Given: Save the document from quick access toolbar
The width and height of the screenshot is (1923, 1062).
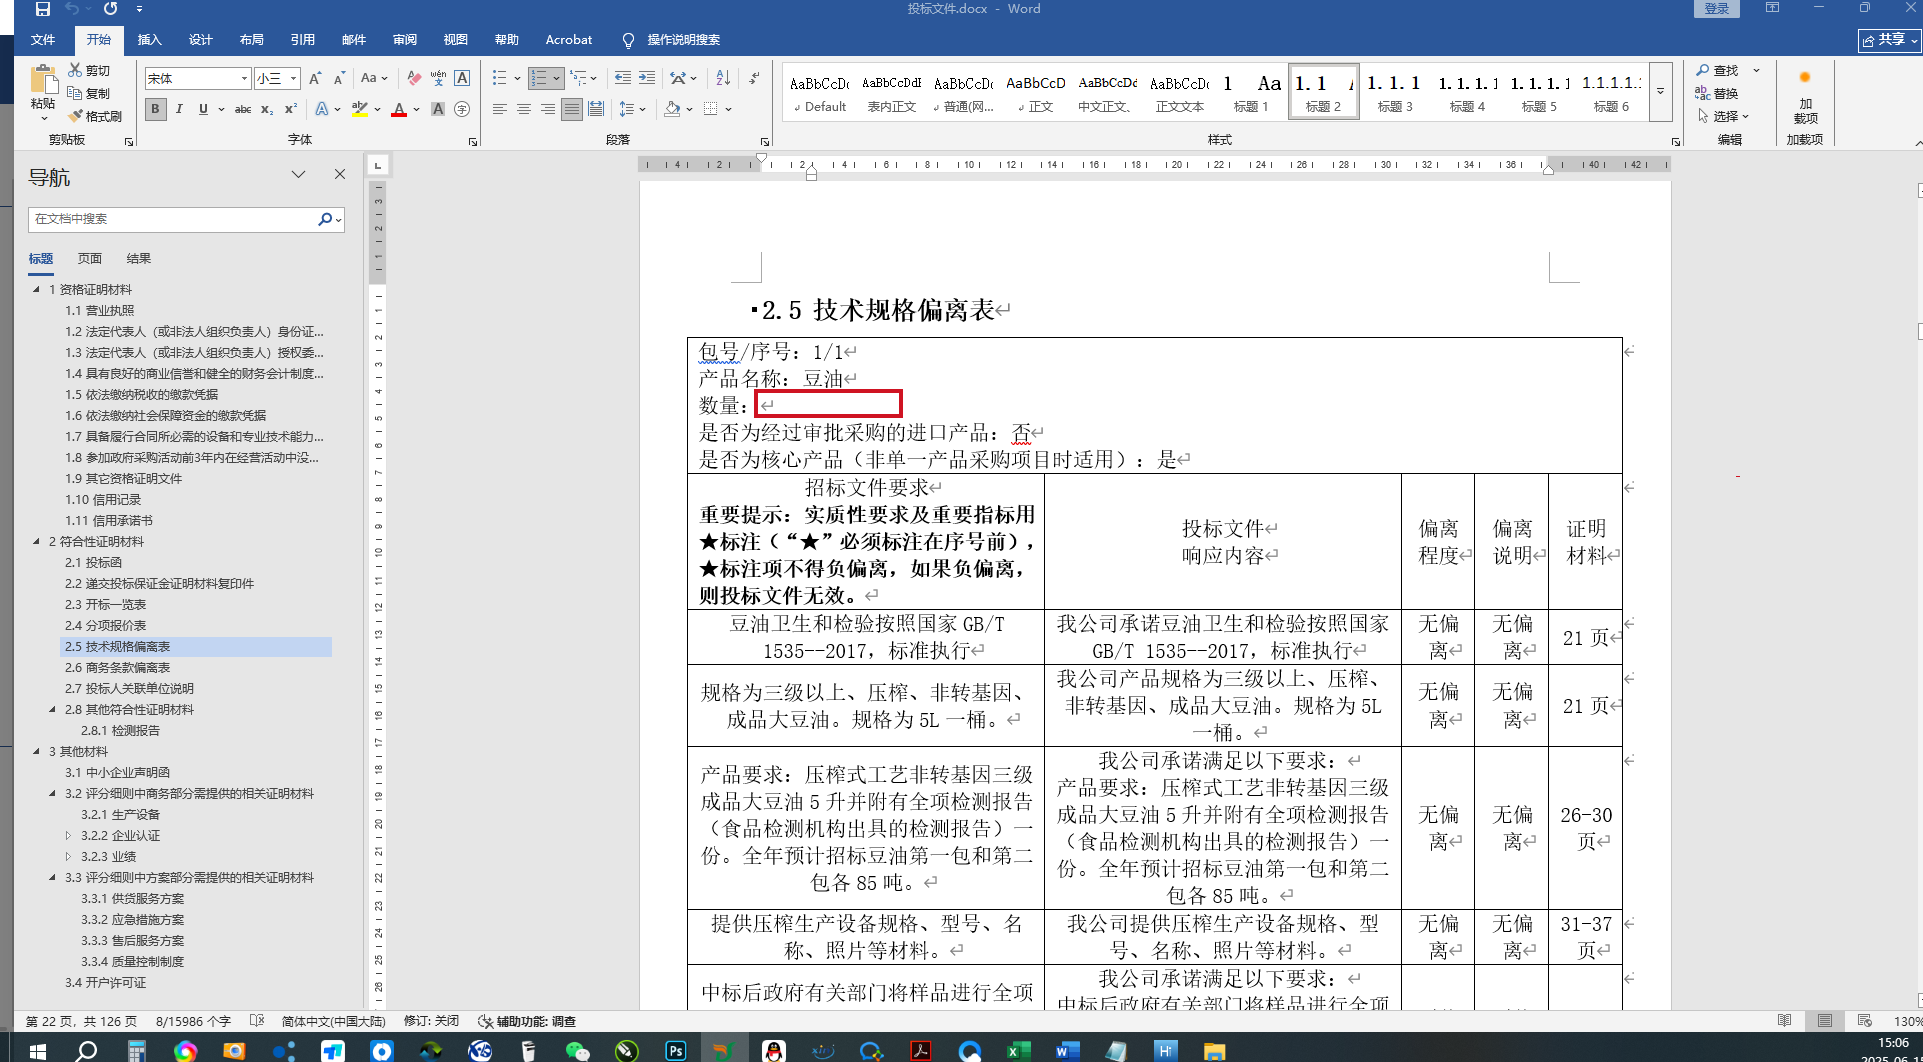Looking at the screenshot, I should pyautogui.click(x=43, y=9).
